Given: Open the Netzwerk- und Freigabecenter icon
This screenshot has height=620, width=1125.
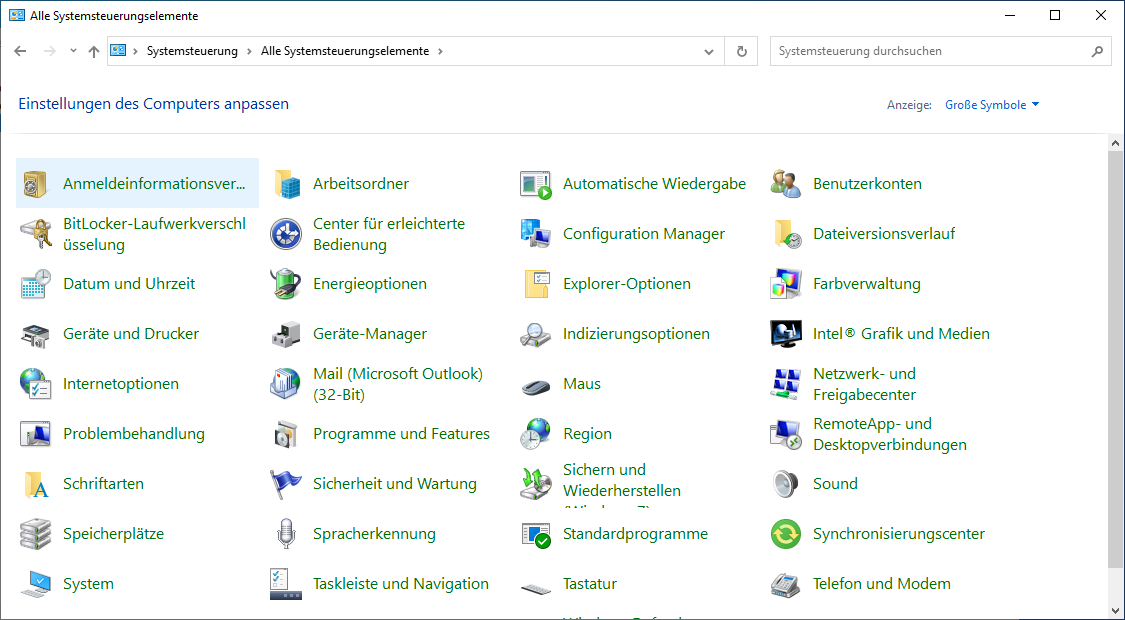Looking at the screenshot, I should [x=786, y=384].
